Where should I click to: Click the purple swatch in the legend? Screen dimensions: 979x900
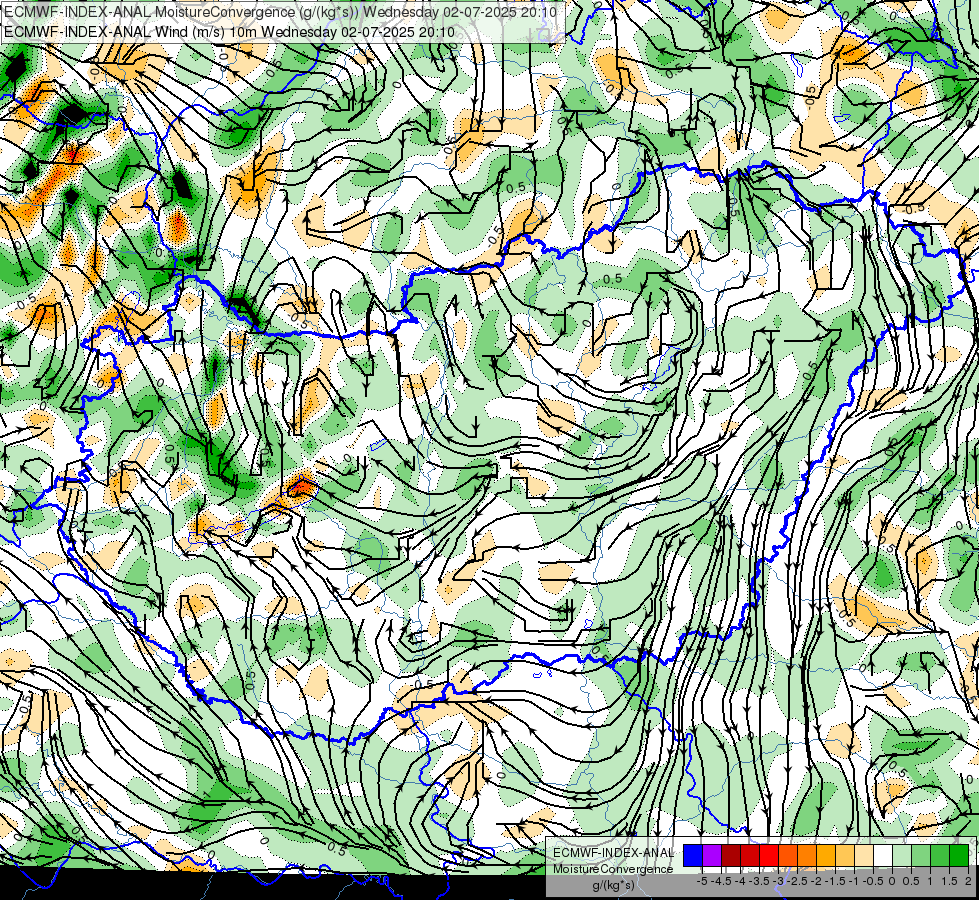[712, 855]
